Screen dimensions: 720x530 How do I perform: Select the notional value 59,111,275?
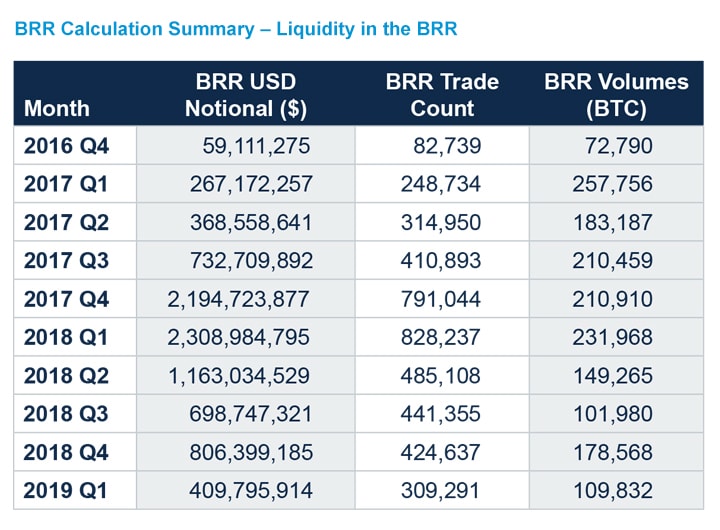(256, 146)
